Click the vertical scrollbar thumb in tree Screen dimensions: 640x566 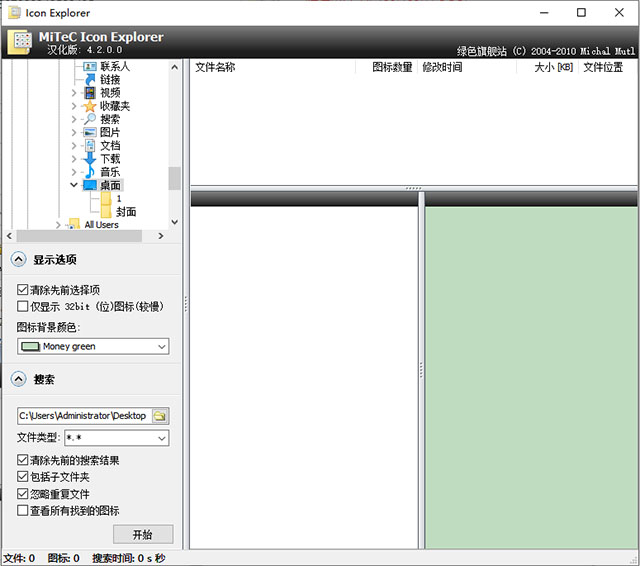coord(174,178)
